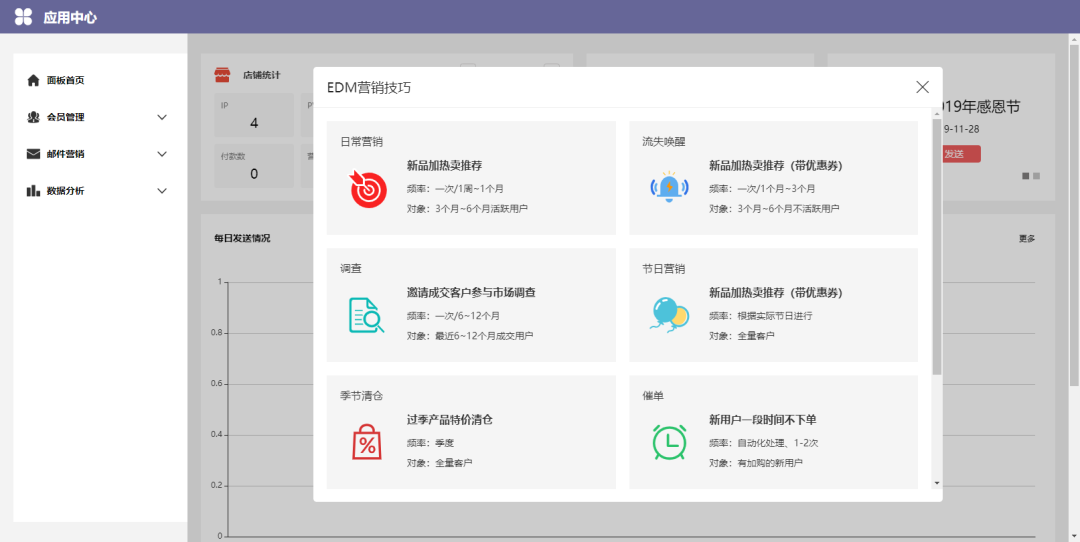1080x542 pixels.
Task: Click the document search icon under 调查
Action: pos(366,315)
